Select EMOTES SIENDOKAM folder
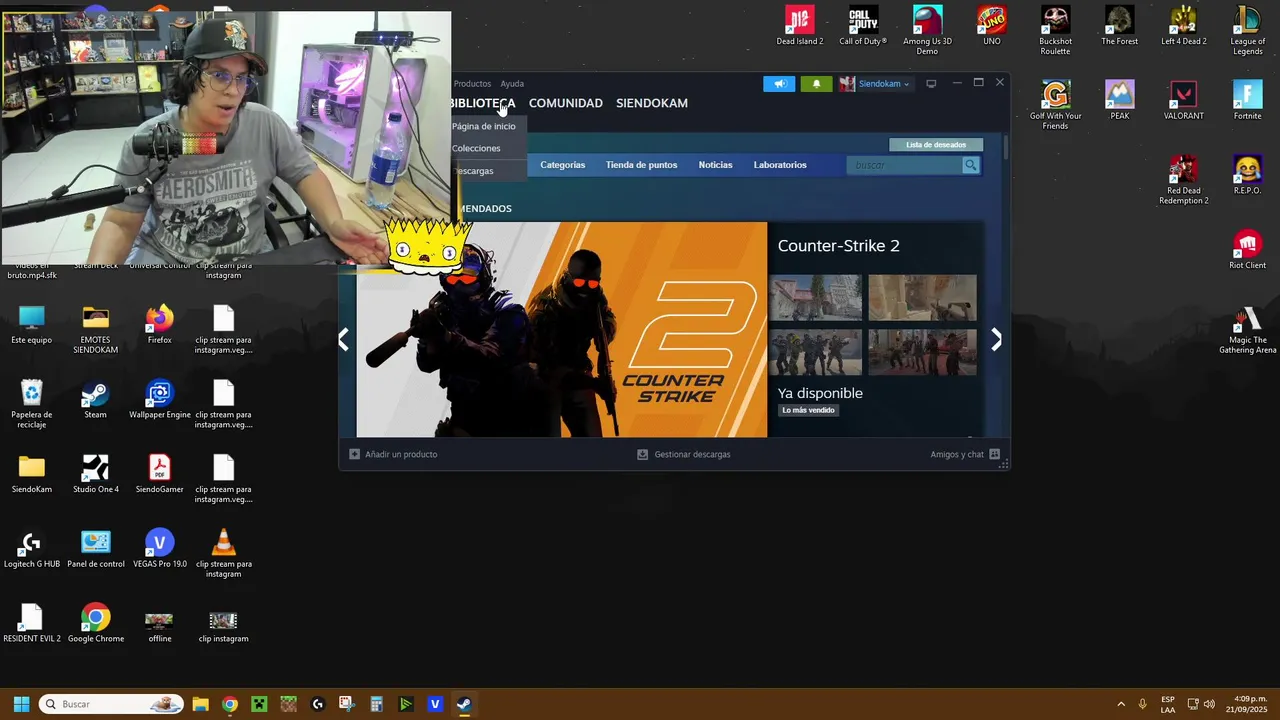 pyautogui.click(x=95, y=329)
